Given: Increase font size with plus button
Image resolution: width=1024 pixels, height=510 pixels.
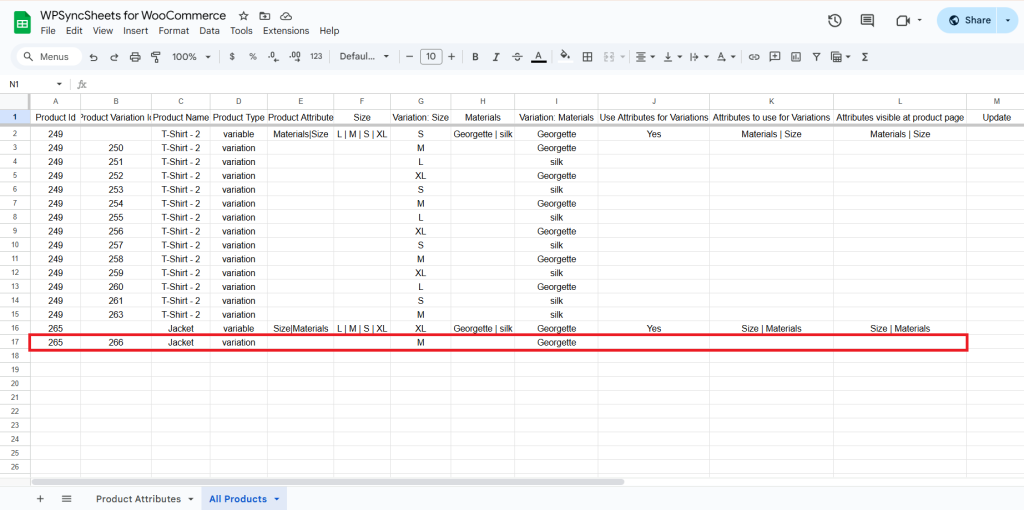Looking at the screenshot, I should point(451,57).
